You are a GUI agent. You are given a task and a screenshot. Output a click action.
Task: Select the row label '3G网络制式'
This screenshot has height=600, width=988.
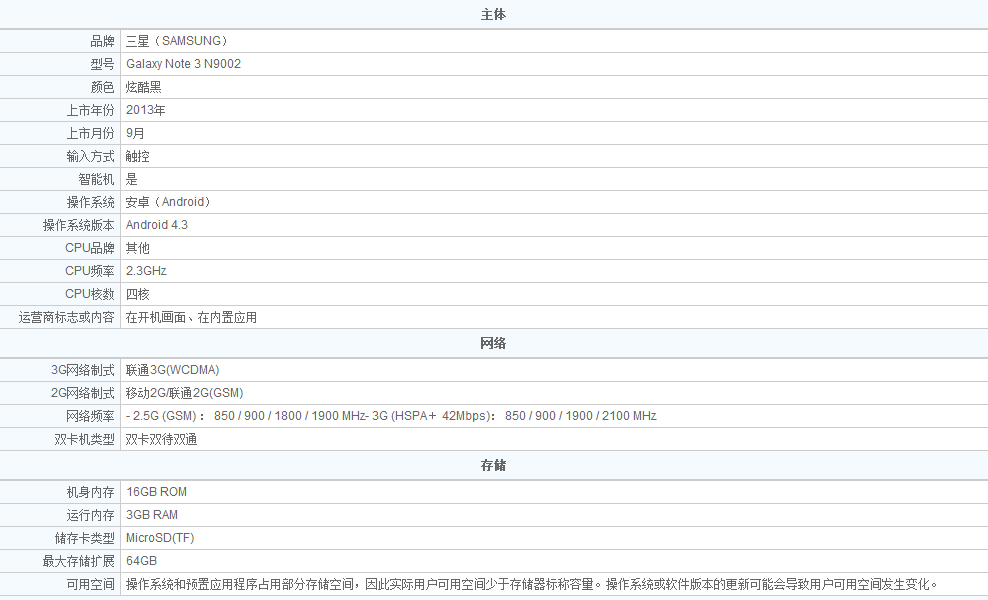pos(83,370)
